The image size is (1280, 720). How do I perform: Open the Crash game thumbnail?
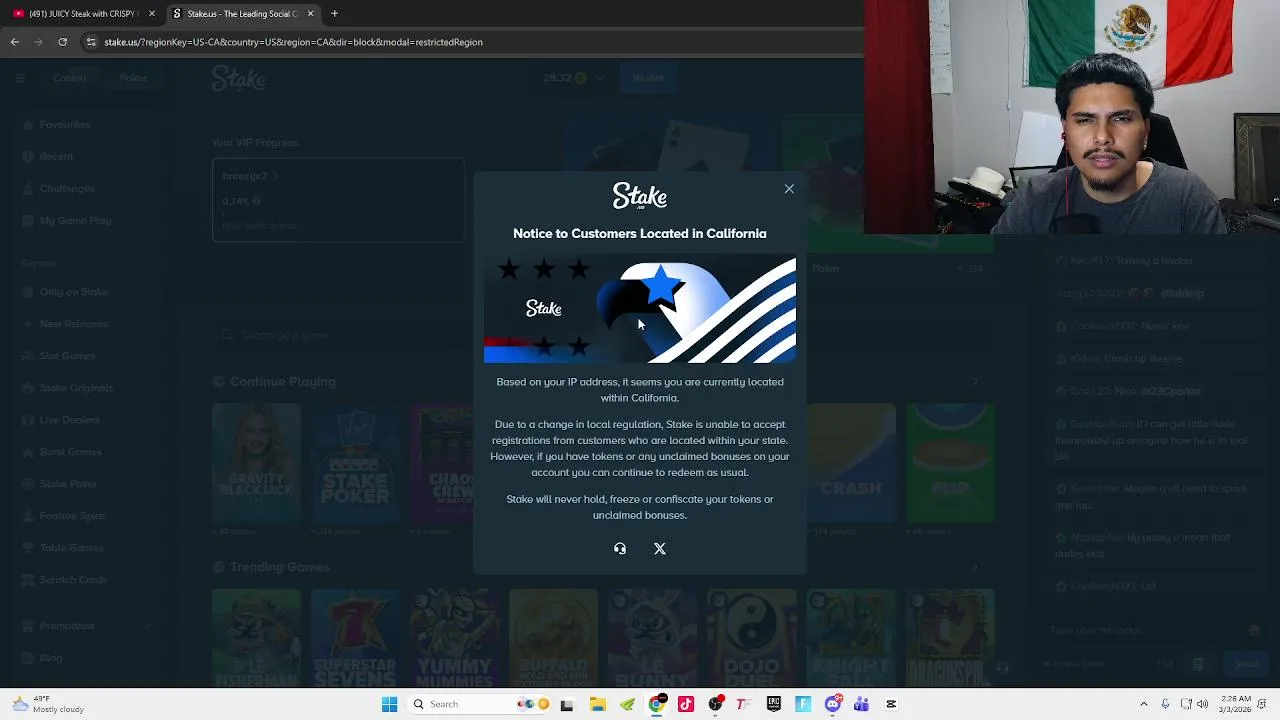[x=851, y=463]
